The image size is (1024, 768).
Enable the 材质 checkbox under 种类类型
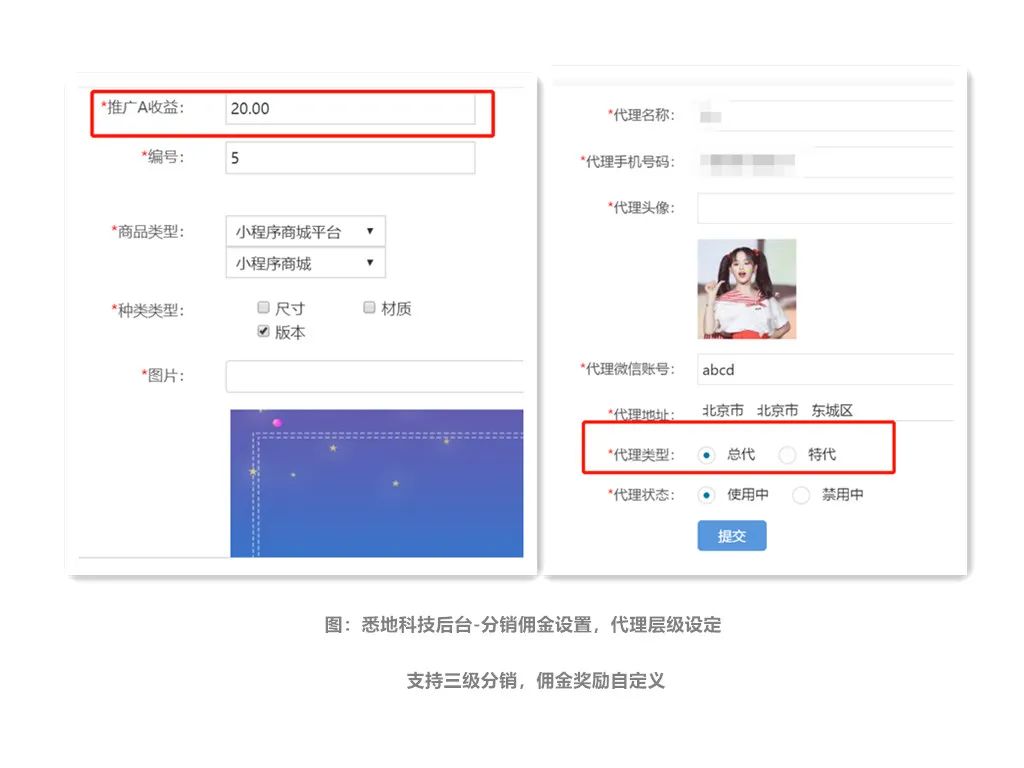[369, 308]
